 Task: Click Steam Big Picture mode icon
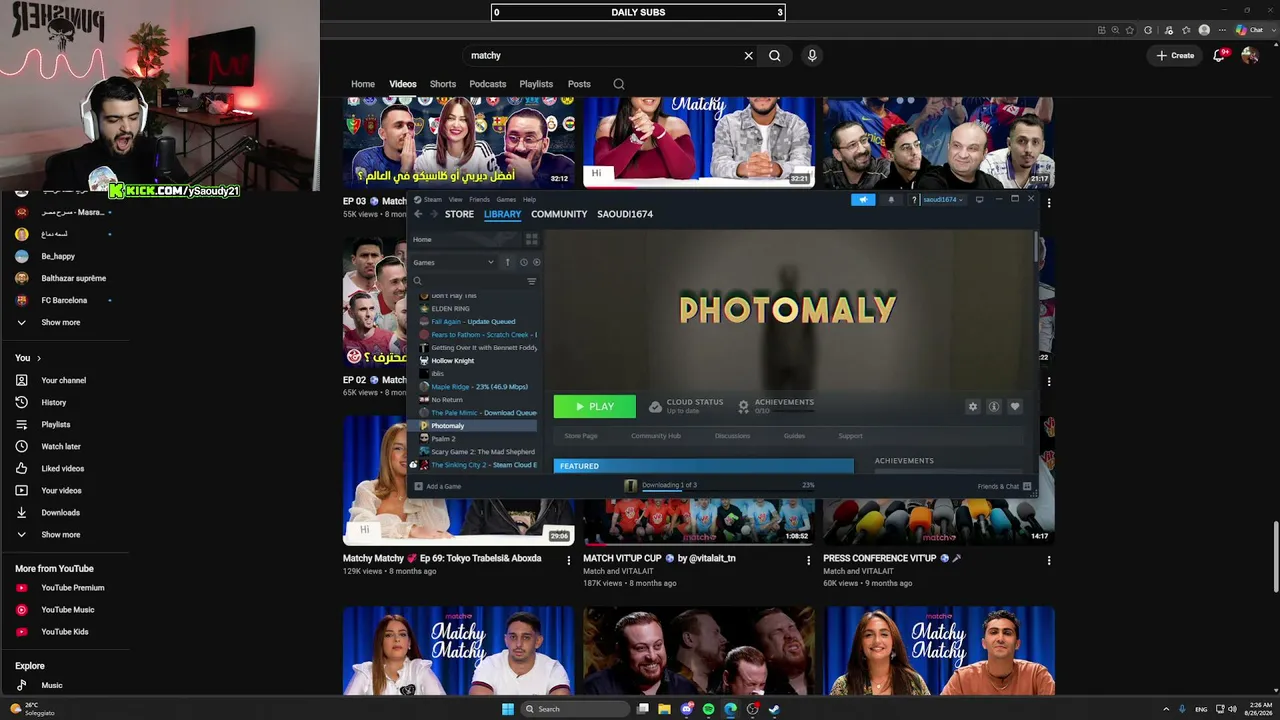pyautogui.click(x=980, y=200)
